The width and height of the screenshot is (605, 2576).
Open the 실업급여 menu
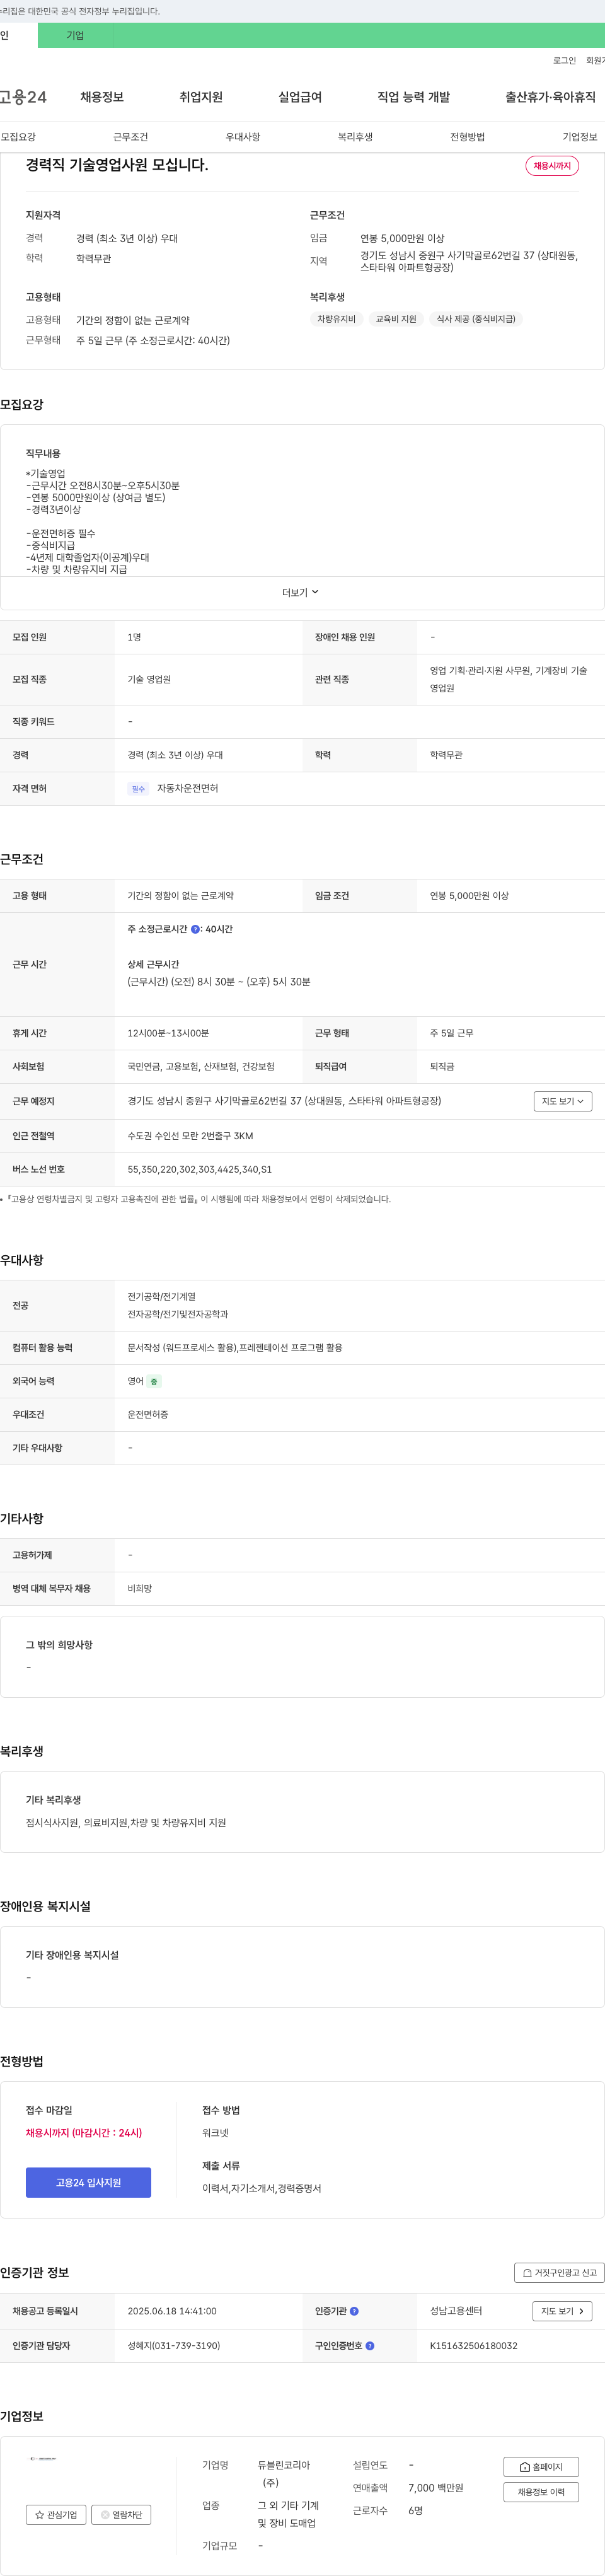(300, 97)
